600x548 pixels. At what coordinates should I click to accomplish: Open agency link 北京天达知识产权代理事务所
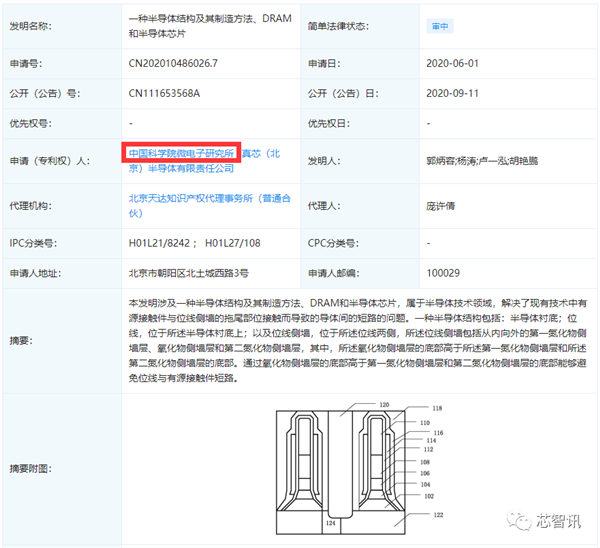click(x=210, y=206)
